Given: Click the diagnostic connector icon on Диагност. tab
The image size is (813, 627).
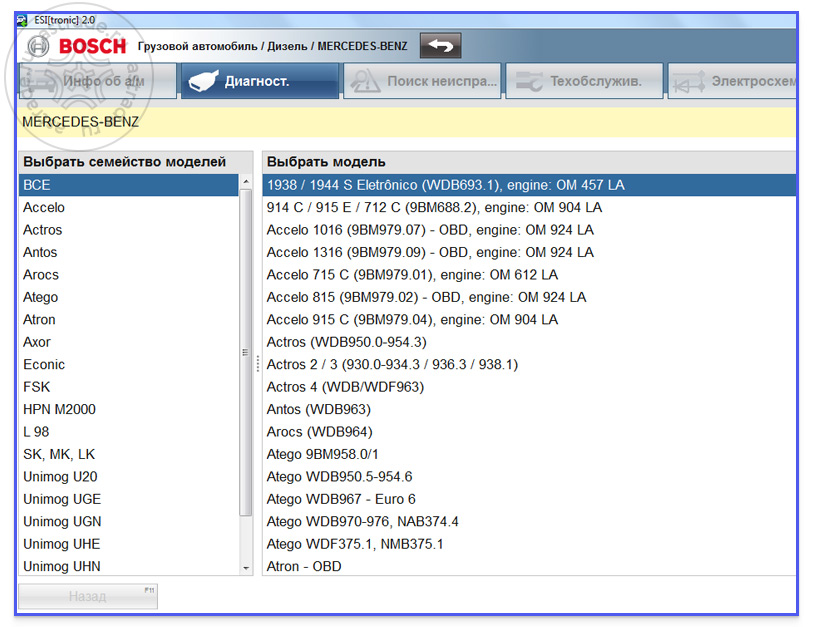Looking at the screenshot, I should 203,81.
